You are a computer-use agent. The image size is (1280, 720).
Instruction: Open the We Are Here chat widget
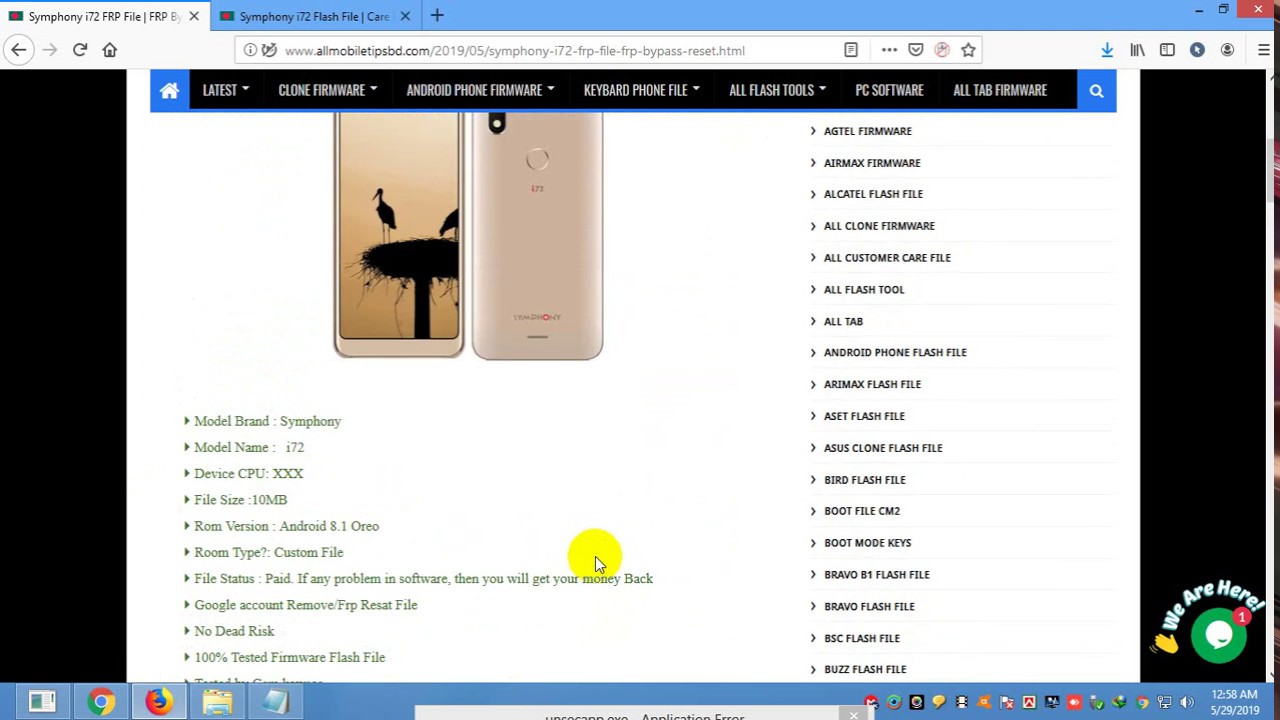pyautogui.click(x=1218, y=634)
